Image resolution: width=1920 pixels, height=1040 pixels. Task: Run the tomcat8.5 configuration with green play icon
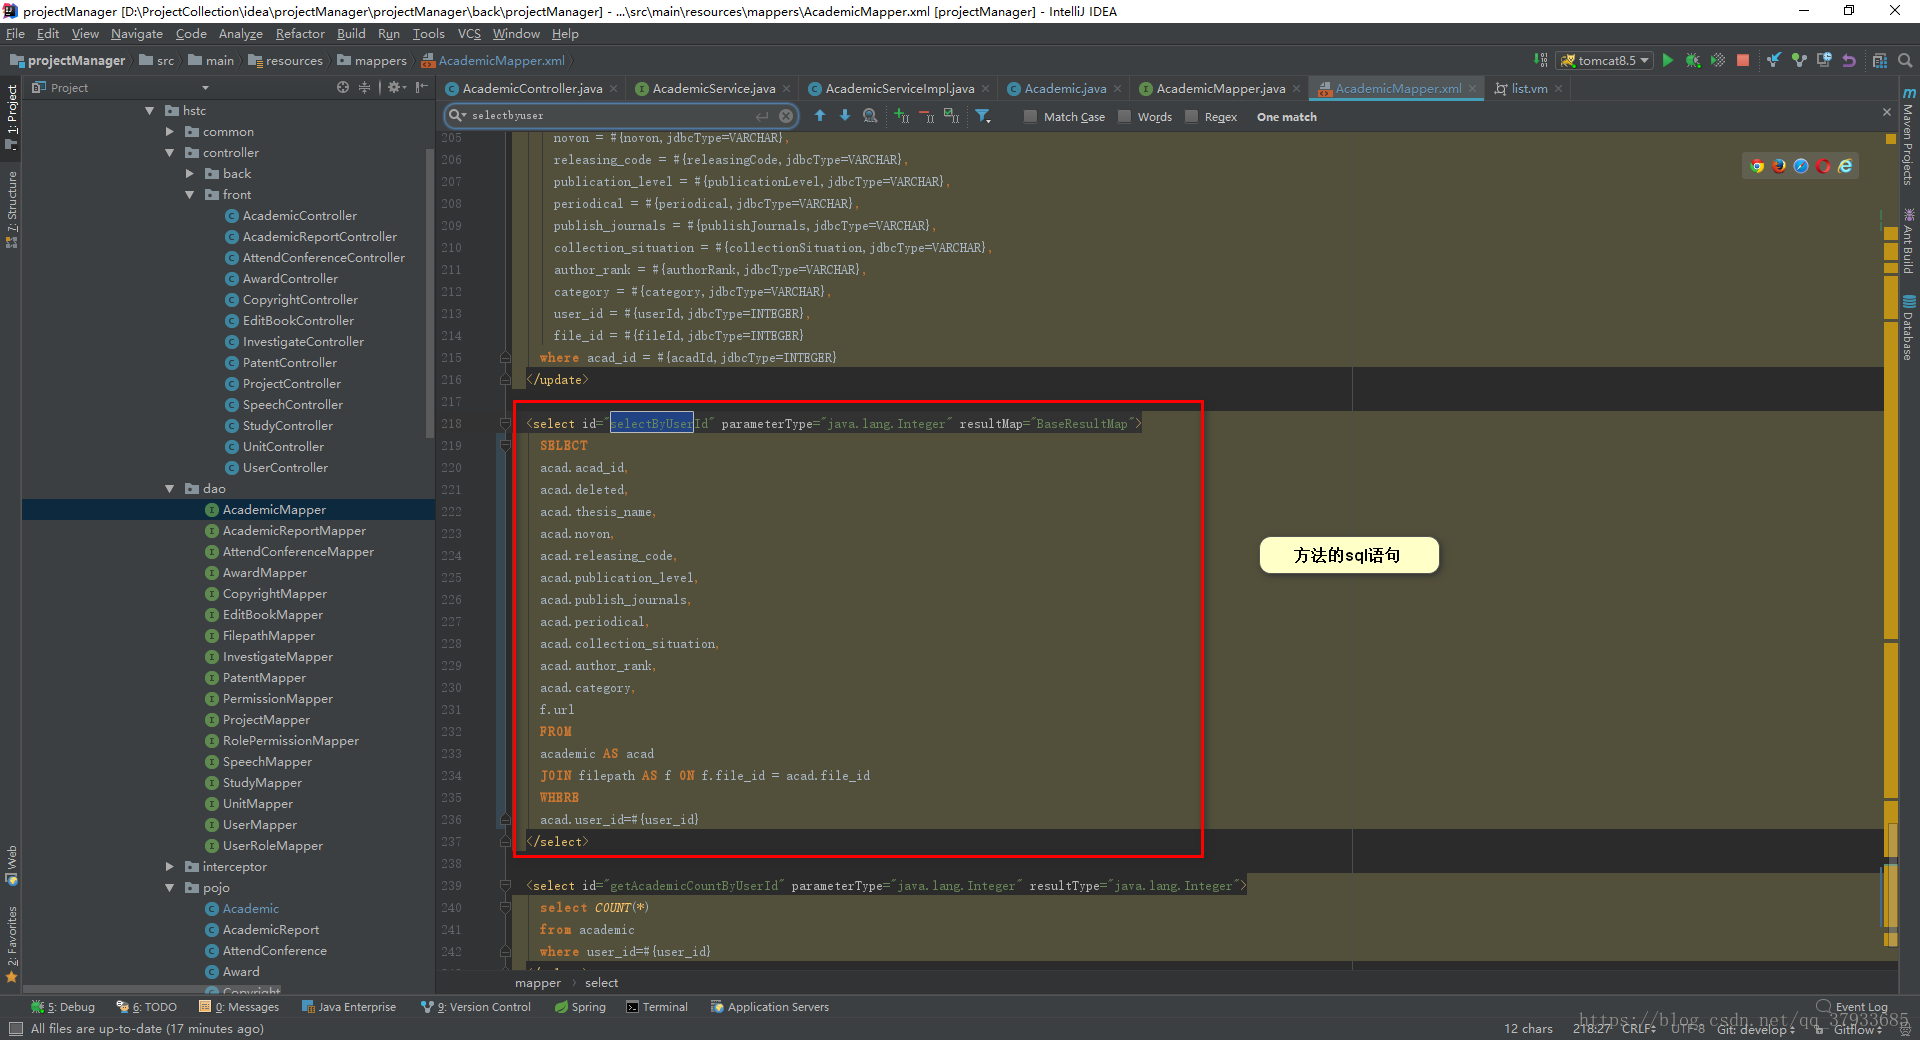point(1667,60)
